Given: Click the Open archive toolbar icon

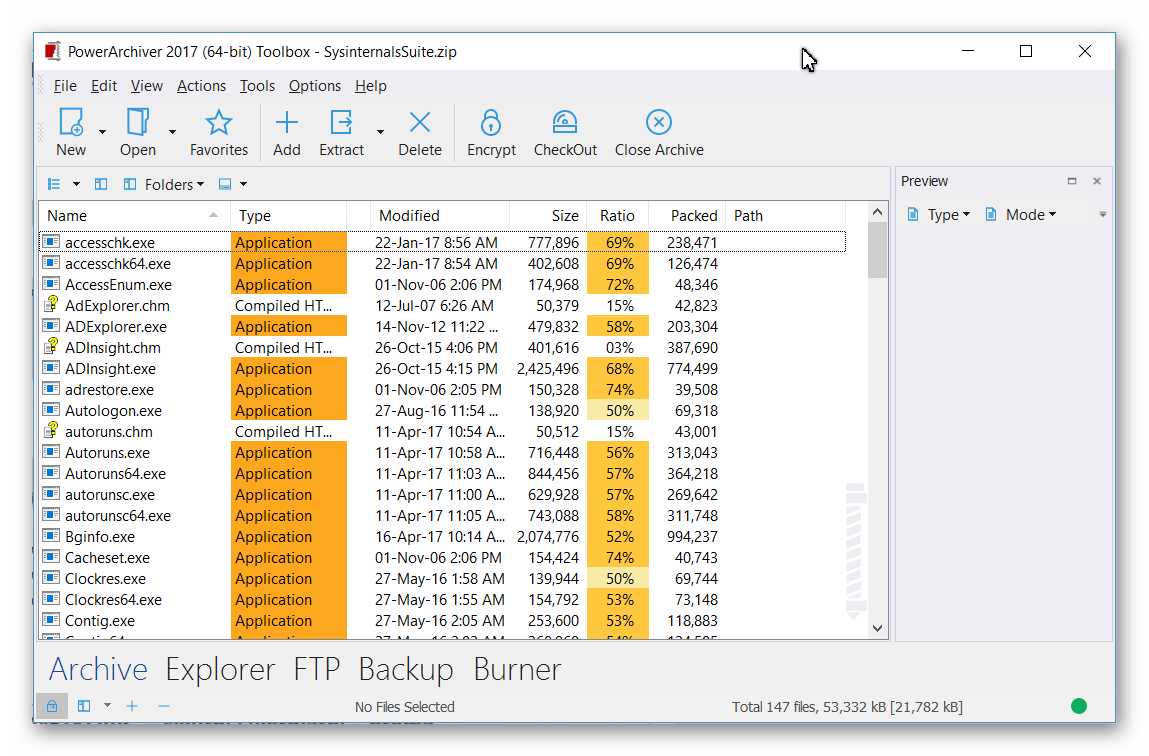Looking at the screenshot, I should (x=138, y=122).
